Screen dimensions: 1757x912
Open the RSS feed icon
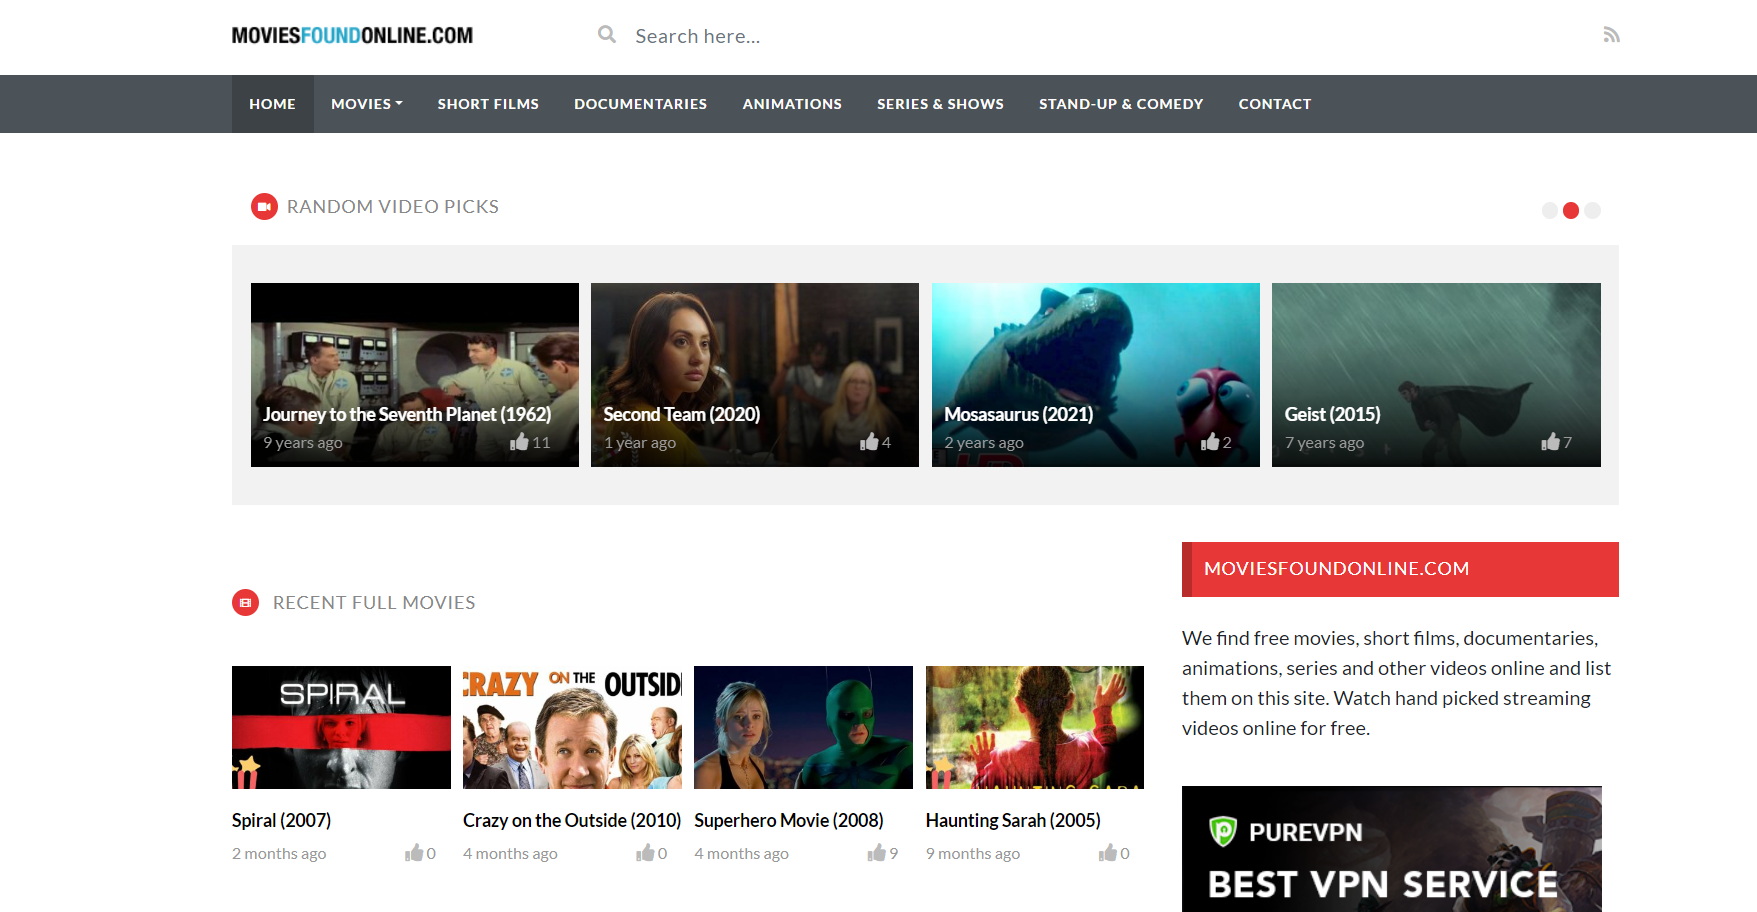click(1611, 35)
